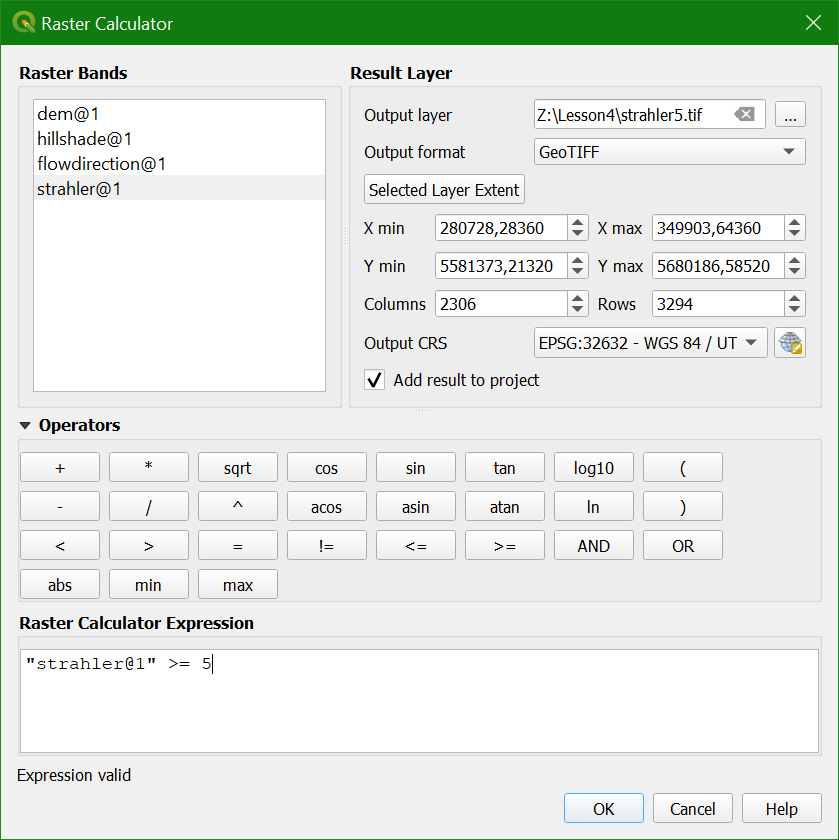
Task: Decrease Rows using its down arrow
Action: (x=794, y=309)
